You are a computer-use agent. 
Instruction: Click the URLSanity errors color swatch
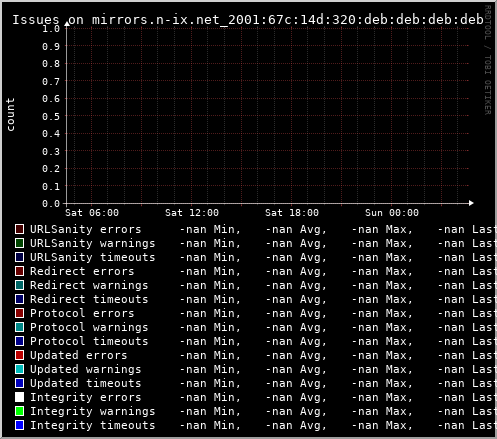click(x=19, y=229)
